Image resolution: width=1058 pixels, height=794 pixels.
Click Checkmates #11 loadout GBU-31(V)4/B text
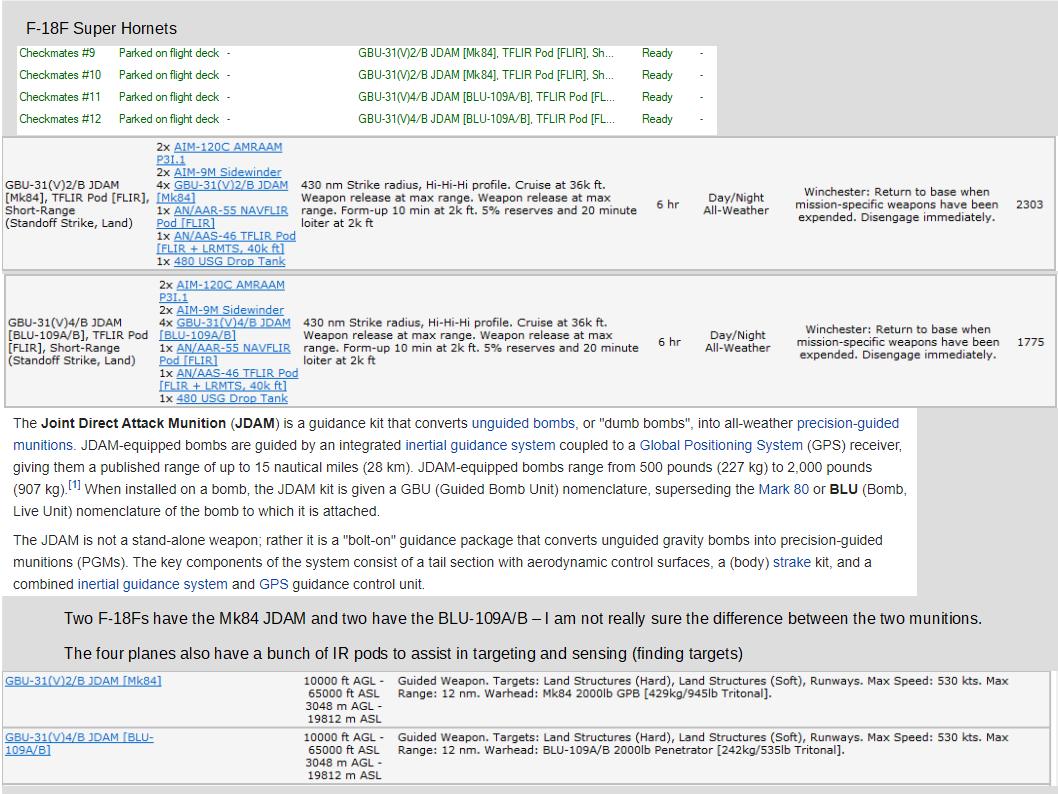[x=486, y=97]
